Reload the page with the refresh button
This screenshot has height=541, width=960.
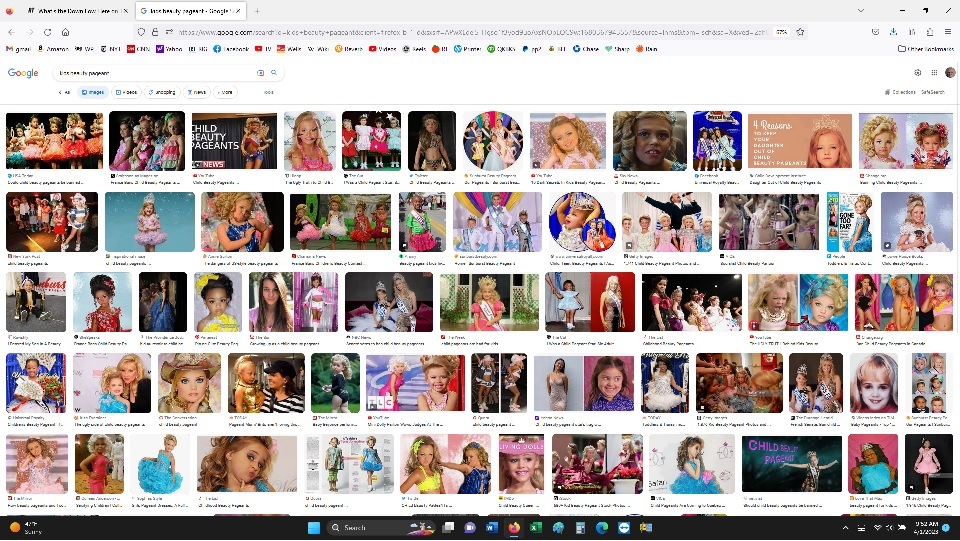(x=47, y=32)
